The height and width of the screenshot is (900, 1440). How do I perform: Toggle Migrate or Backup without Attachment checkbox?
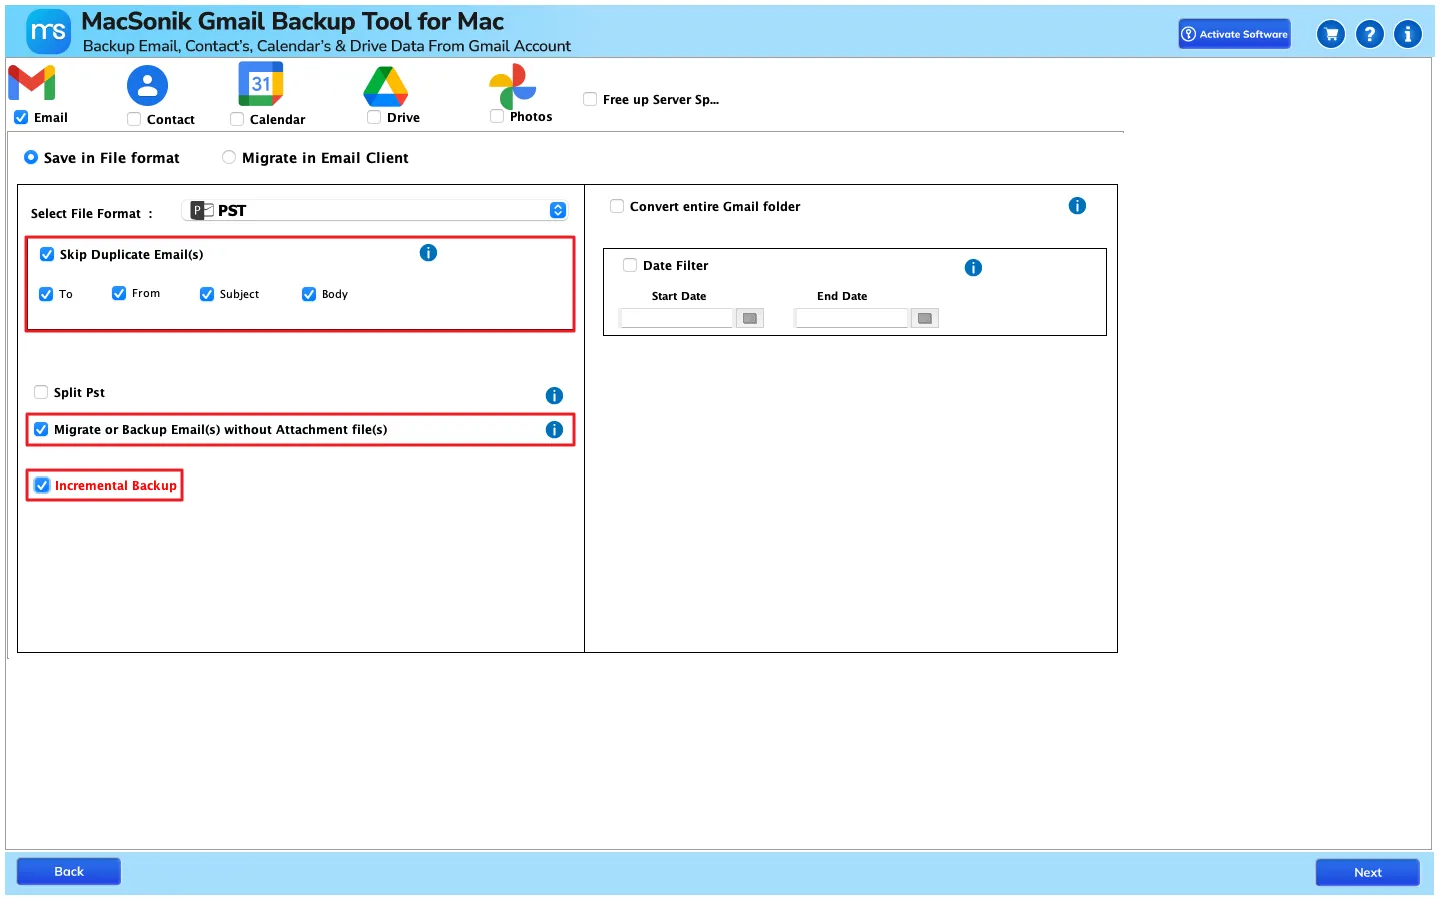(41, 429)
